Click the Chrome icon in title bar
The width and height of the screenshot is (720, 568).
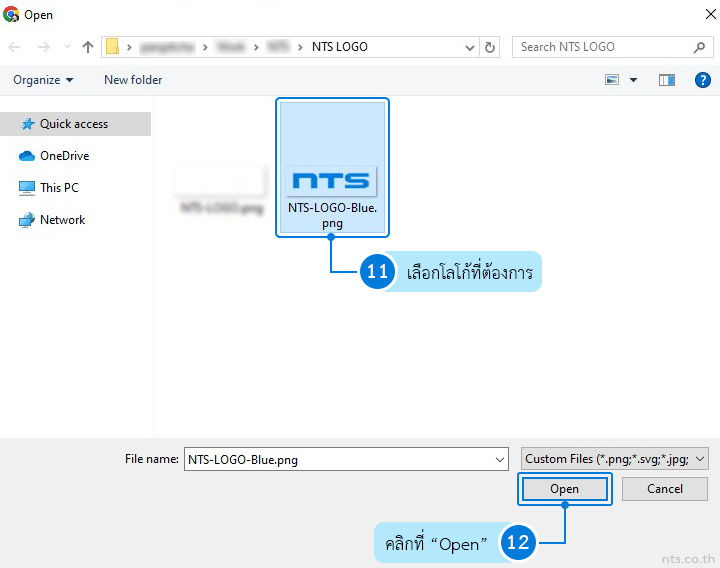tap(11, 15)
